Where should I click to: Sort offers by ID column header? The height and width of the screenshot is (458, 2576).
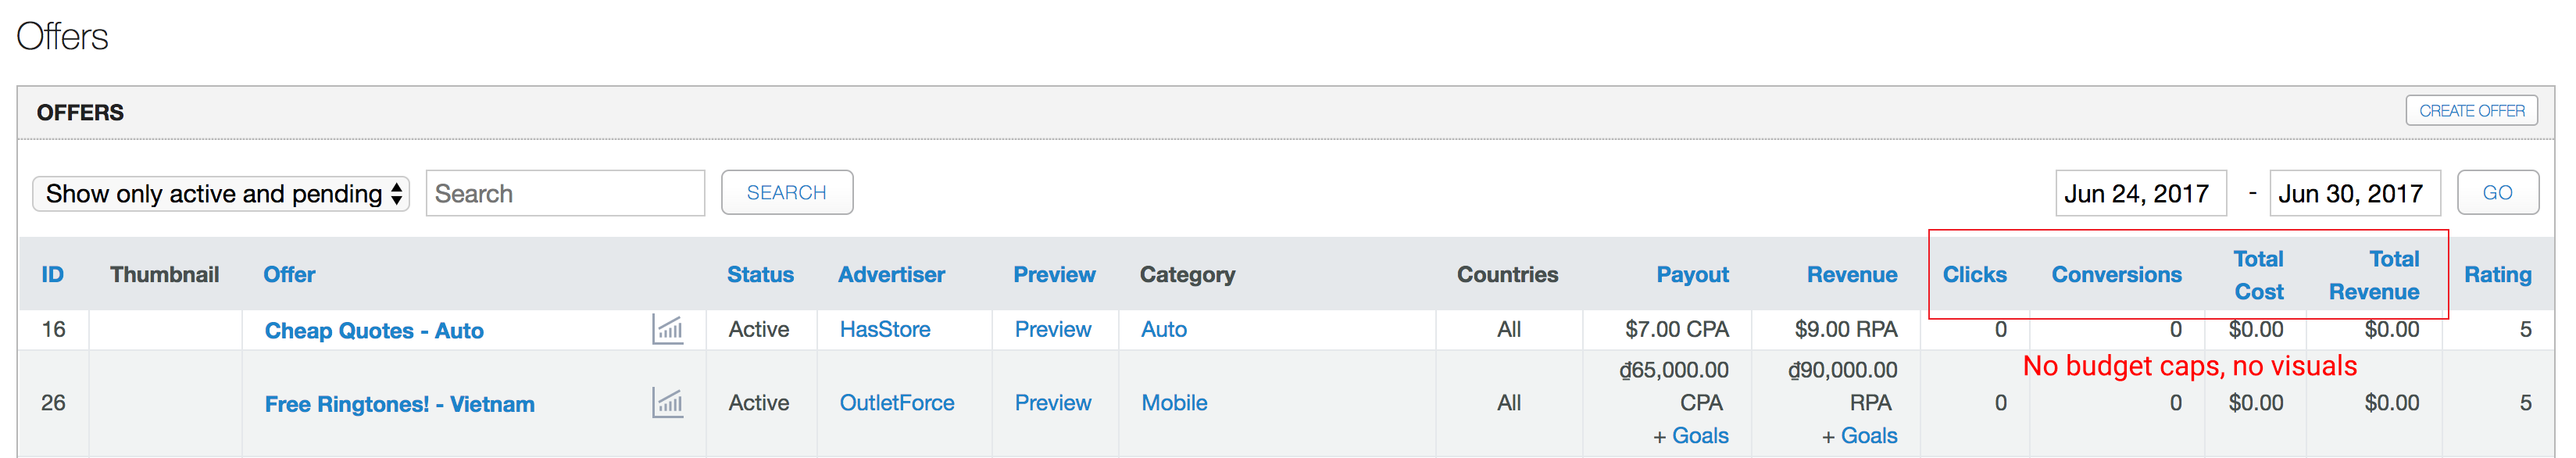pyautogui.click(x=52, y=275)
